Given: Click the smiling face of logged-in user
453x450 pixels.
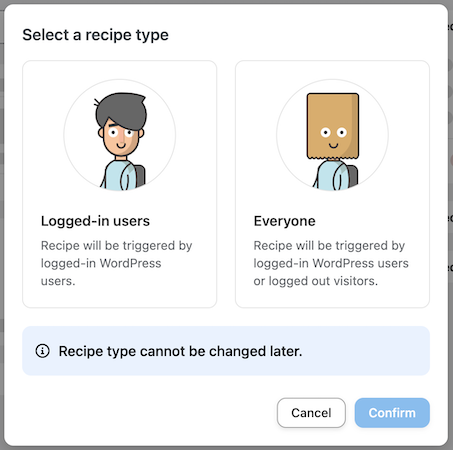Looking at the screenshot, I should tap(121, 138).
